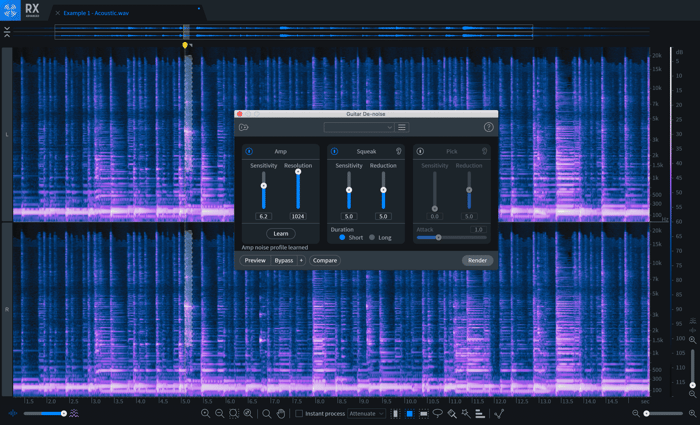Adjust the Amp Sensitivity slider handle
The image size is (700, 425).
(263, 186)
